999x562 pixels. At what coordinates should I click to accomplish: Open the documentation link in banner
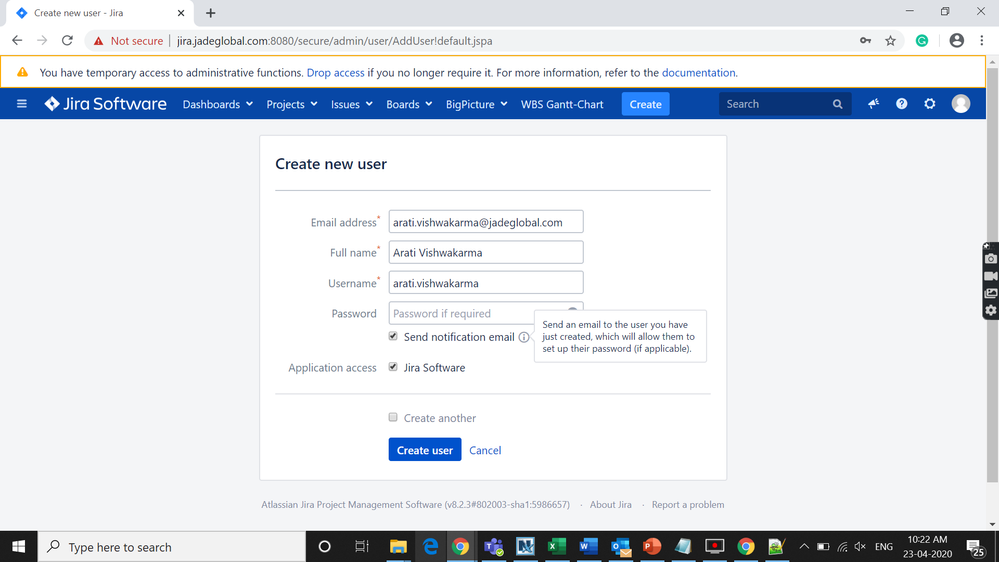[x=698, y=73]
